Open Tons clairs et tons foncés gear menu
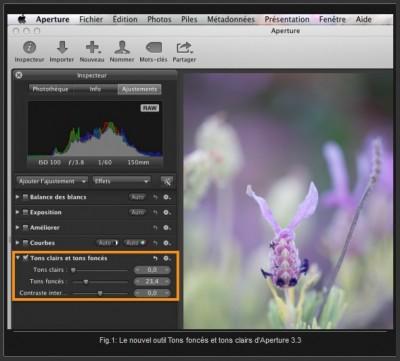This screenshot has height=361, width=400. tap(167, 258)
